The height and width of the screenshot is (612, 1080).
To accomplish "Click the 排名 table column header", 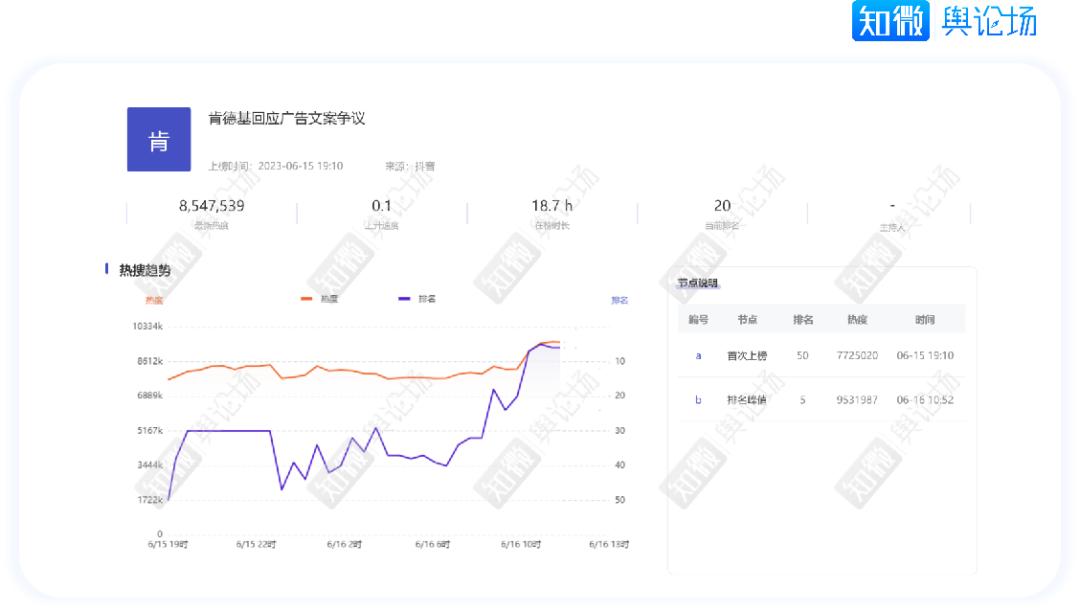I will pos(803,319).
